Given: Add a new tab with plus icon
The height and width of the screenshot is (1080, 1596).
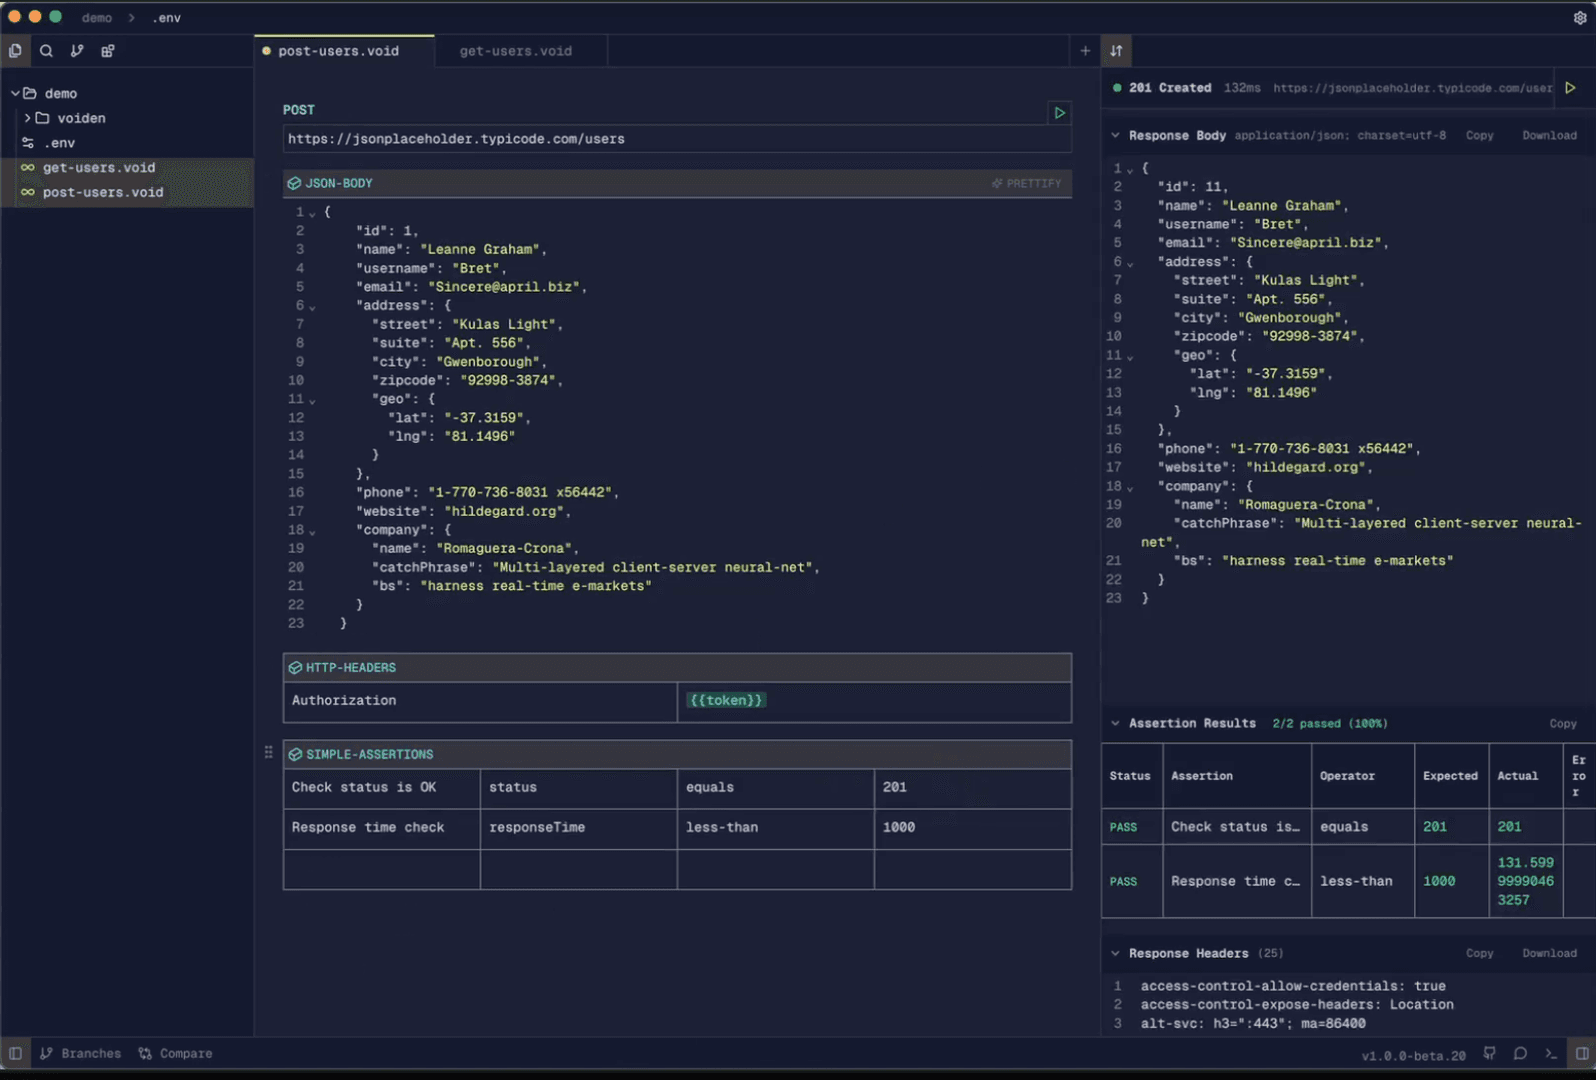Looking at the screenshot, I should tap(1085, 50).
